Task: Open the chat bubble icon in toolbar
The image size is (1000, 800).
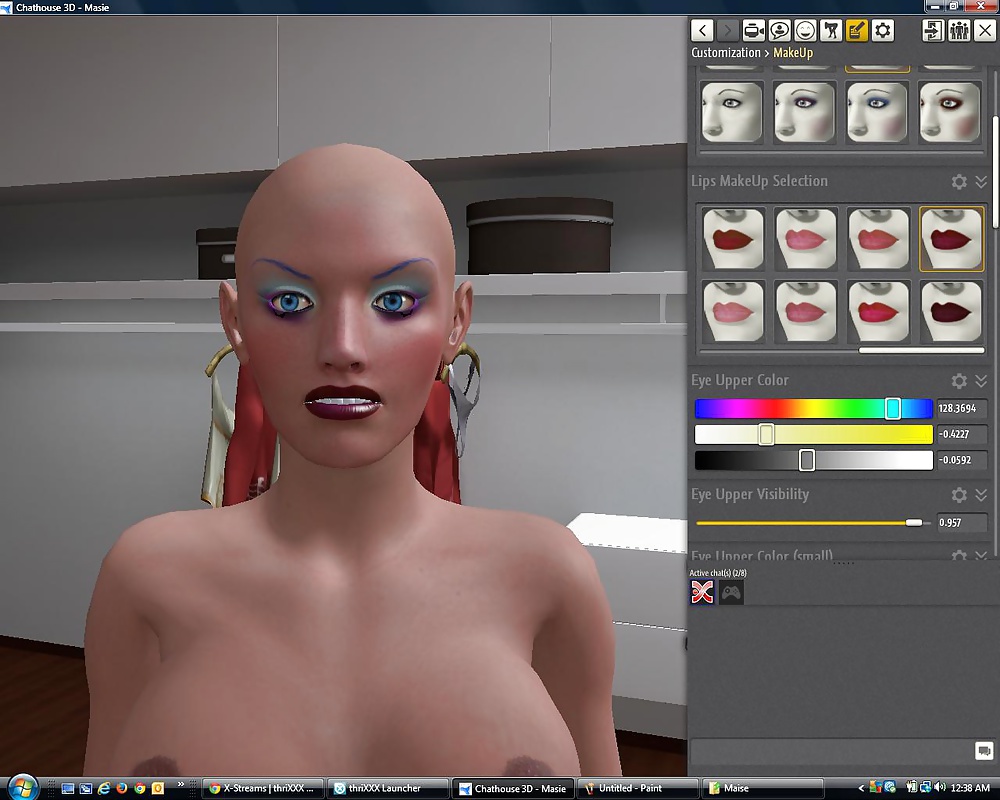Action: (x=779, y=30)
